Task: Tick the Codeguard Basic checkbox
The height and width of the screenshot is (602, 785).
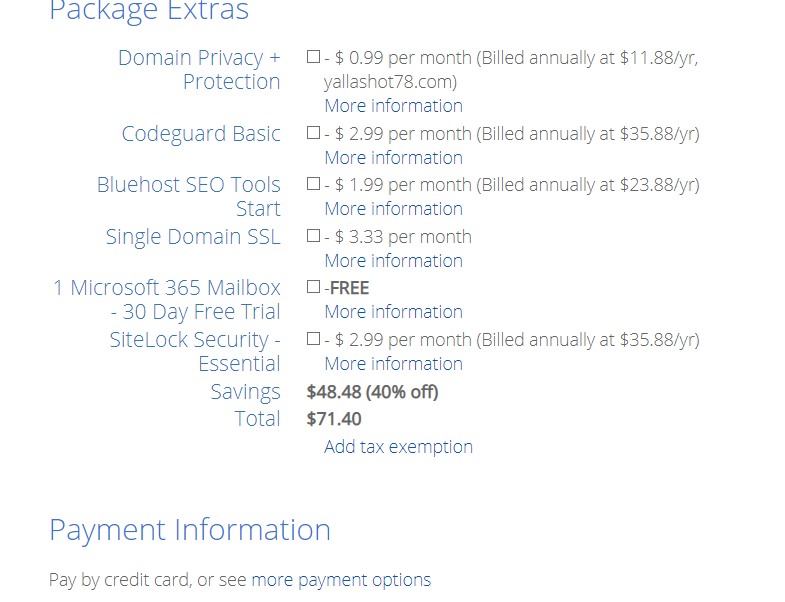Action: point(313,133)
